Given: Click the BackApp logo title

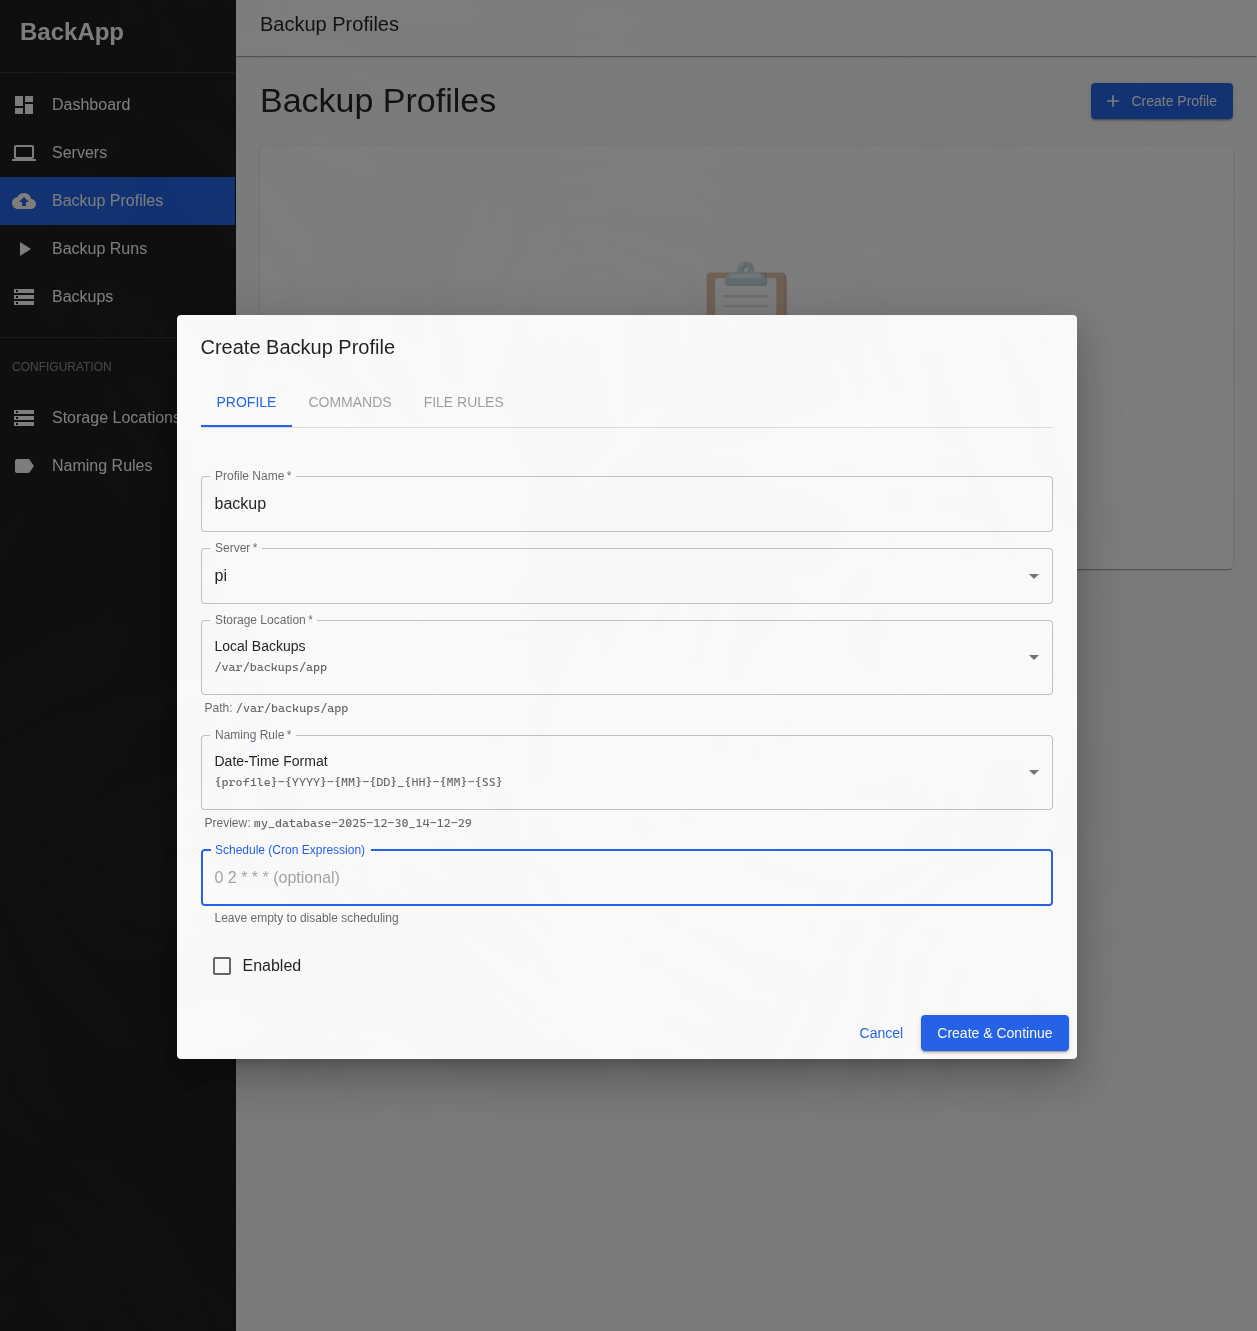Looking at the screenshot, I should (x=72, y=32).
